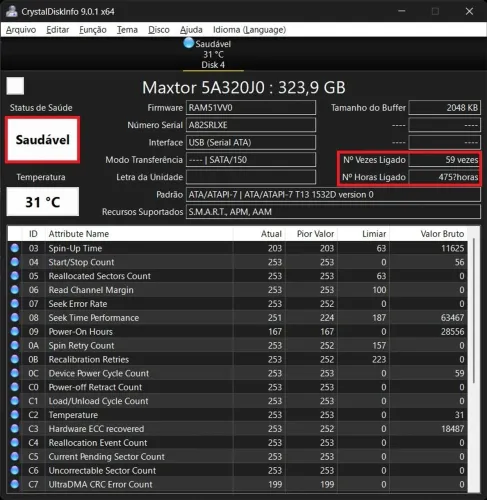Click the status orb for Seek Time Performance
Viewport: 487px width, 500px height.
point(15,318)
